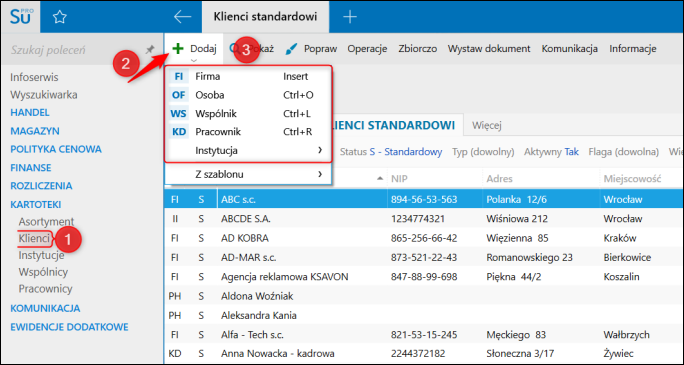Select the AD KOBRA client row
Screen dimensions: 684x365
[x=424, y=238]
